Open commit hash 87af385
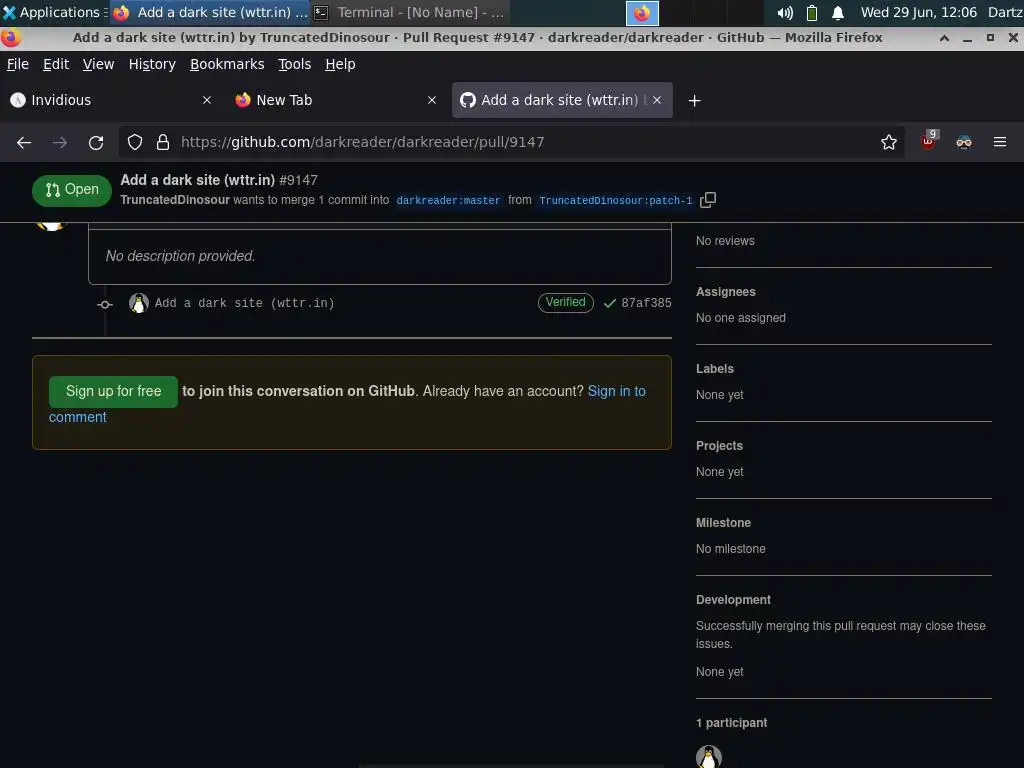 tap(646, 303)
